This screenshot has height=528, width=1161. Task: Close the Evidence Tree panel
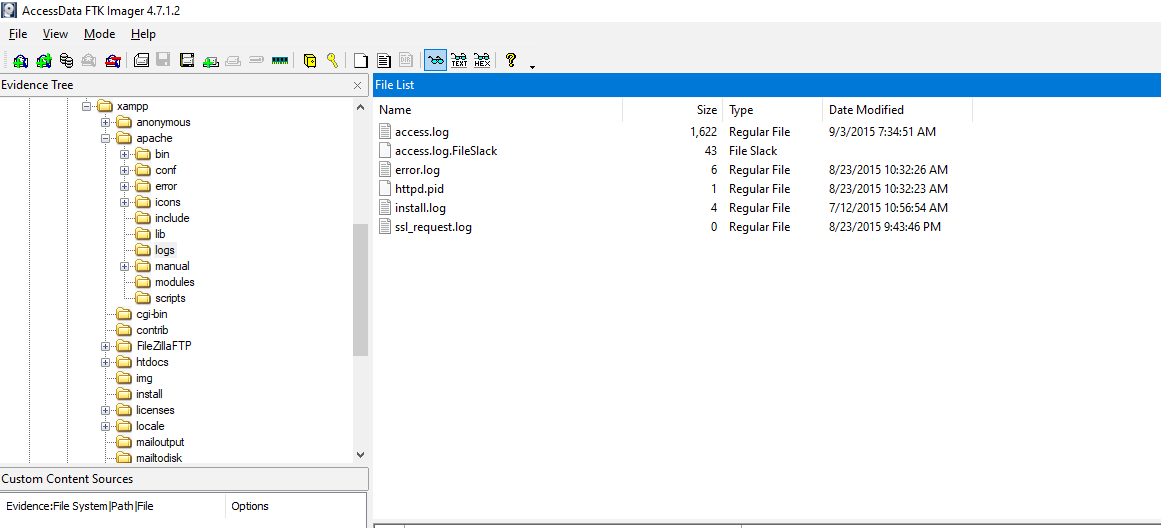(358, 86)
